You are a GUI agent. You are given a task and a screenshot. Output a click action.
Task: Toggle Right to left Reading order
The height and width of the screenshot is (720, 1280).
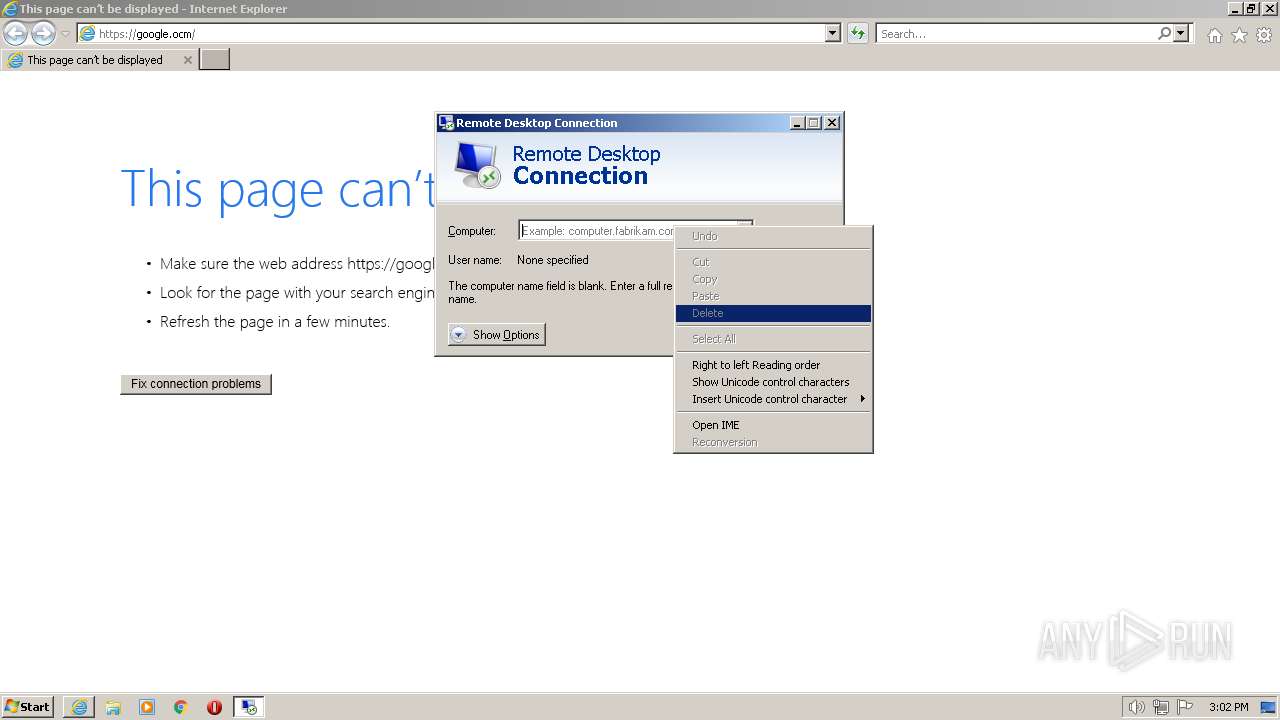click(x=773, y=365)
